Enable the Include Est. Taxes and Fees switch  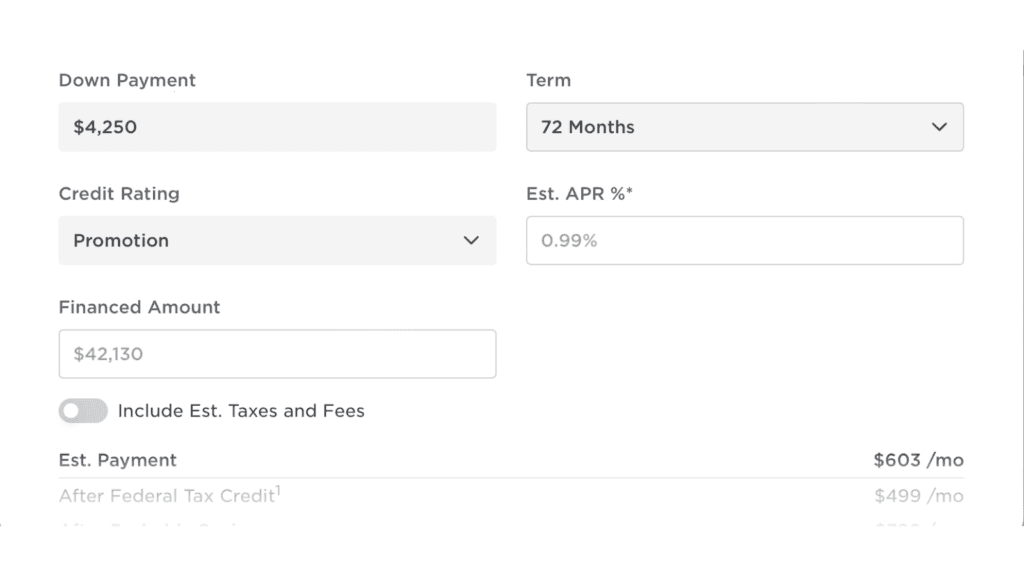[x=83, y=411]
